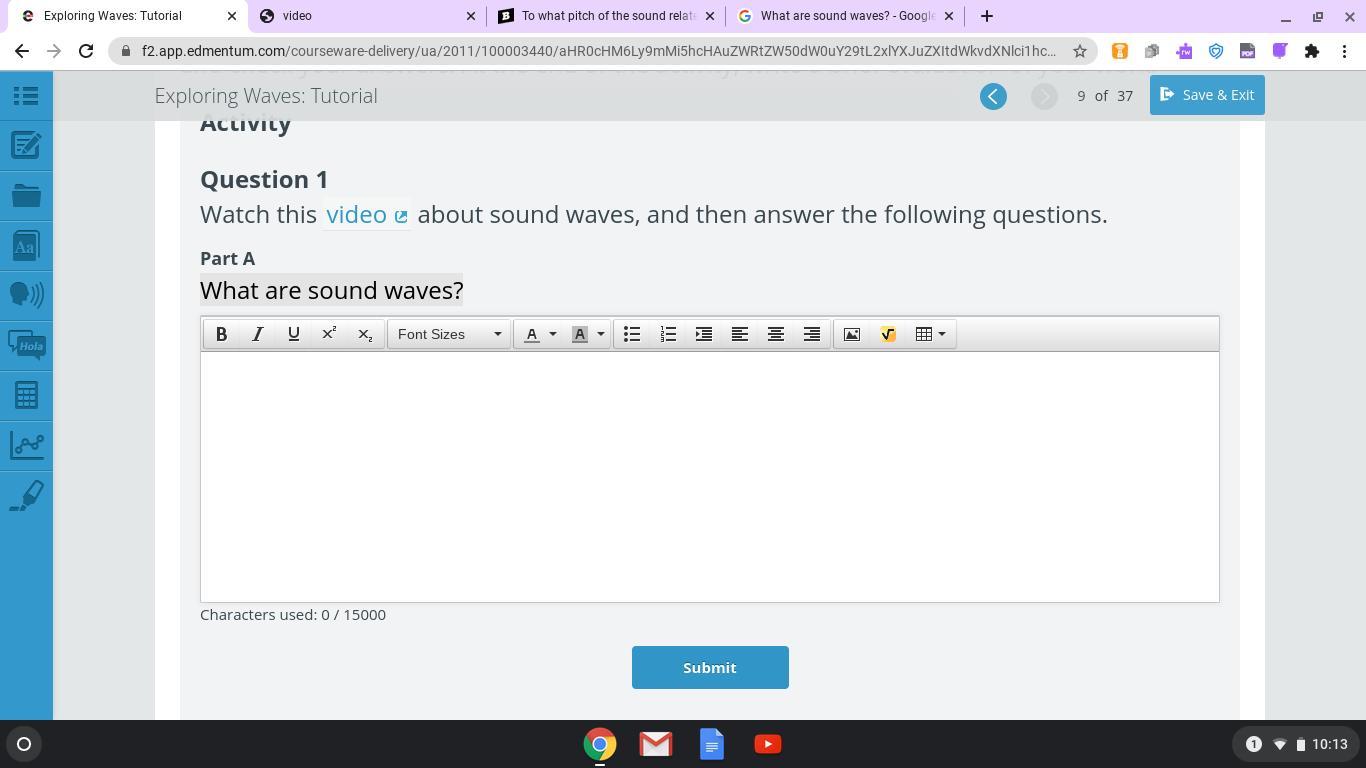Open the course contents list icon

pos(26,96)
